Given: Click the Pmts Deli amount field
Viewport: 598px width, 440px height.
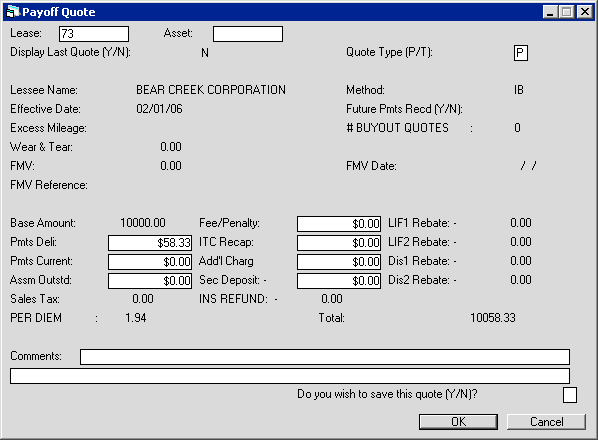Looking at the screenshot, I should [x=150, y=243].
